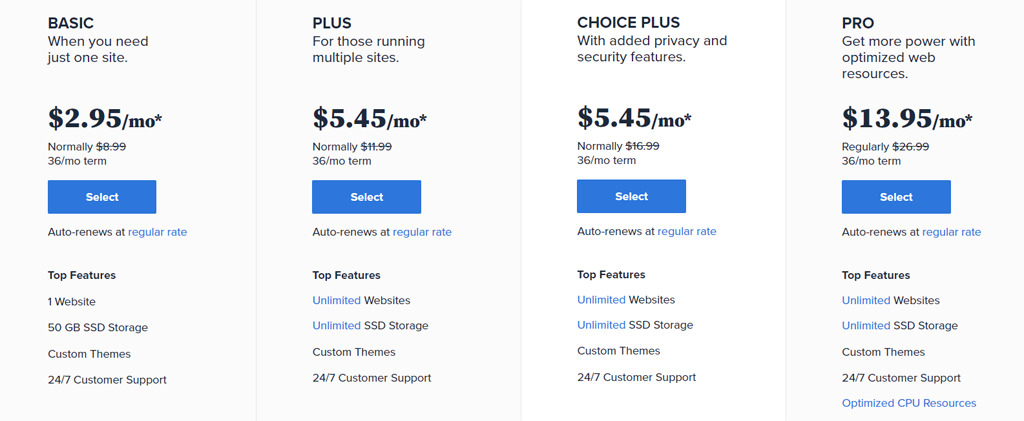This screenshot has width=1024, height=421.
Task: Click Unlimited Websites link in CHOICE PLUS plan
Action: tap(601, 300)
